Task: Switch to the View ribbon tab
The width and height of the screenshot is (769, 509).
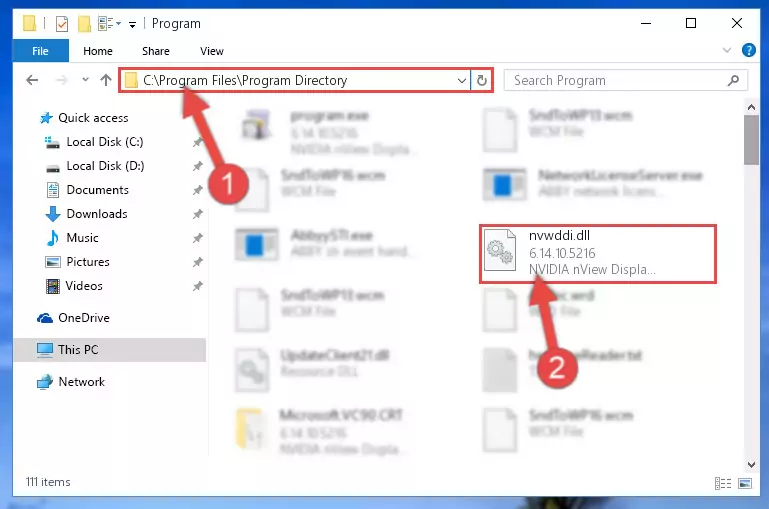Action: point(211,51)
